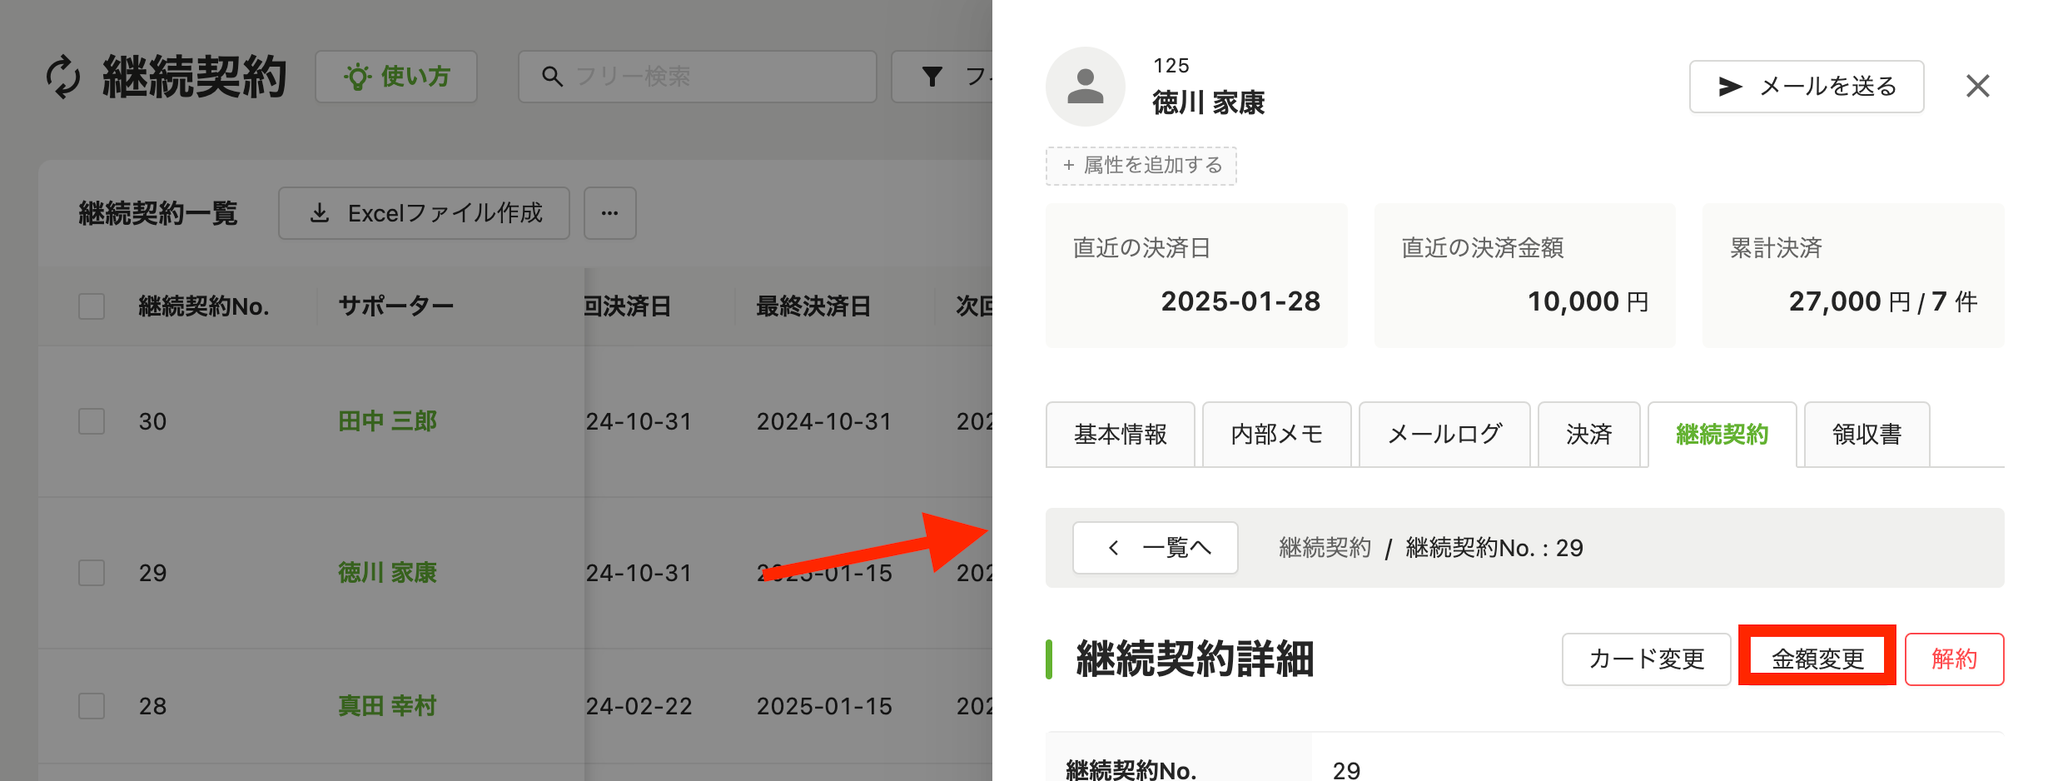Click the 最終決済日 column header

813,306
